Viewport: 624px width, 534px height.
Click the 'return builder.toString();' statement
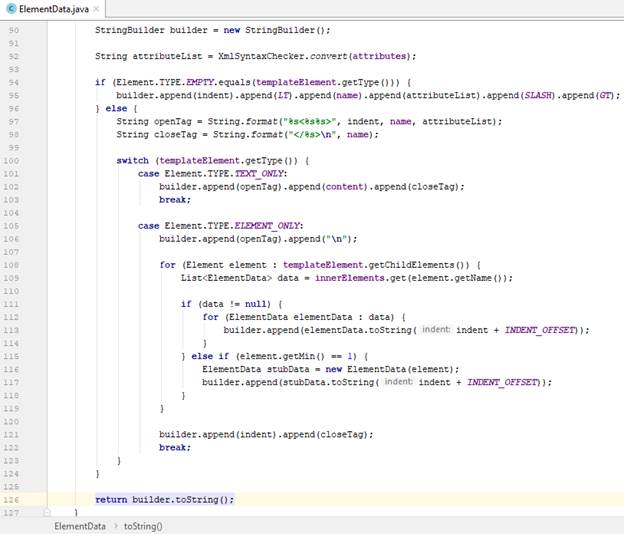[x=165, y=499]
